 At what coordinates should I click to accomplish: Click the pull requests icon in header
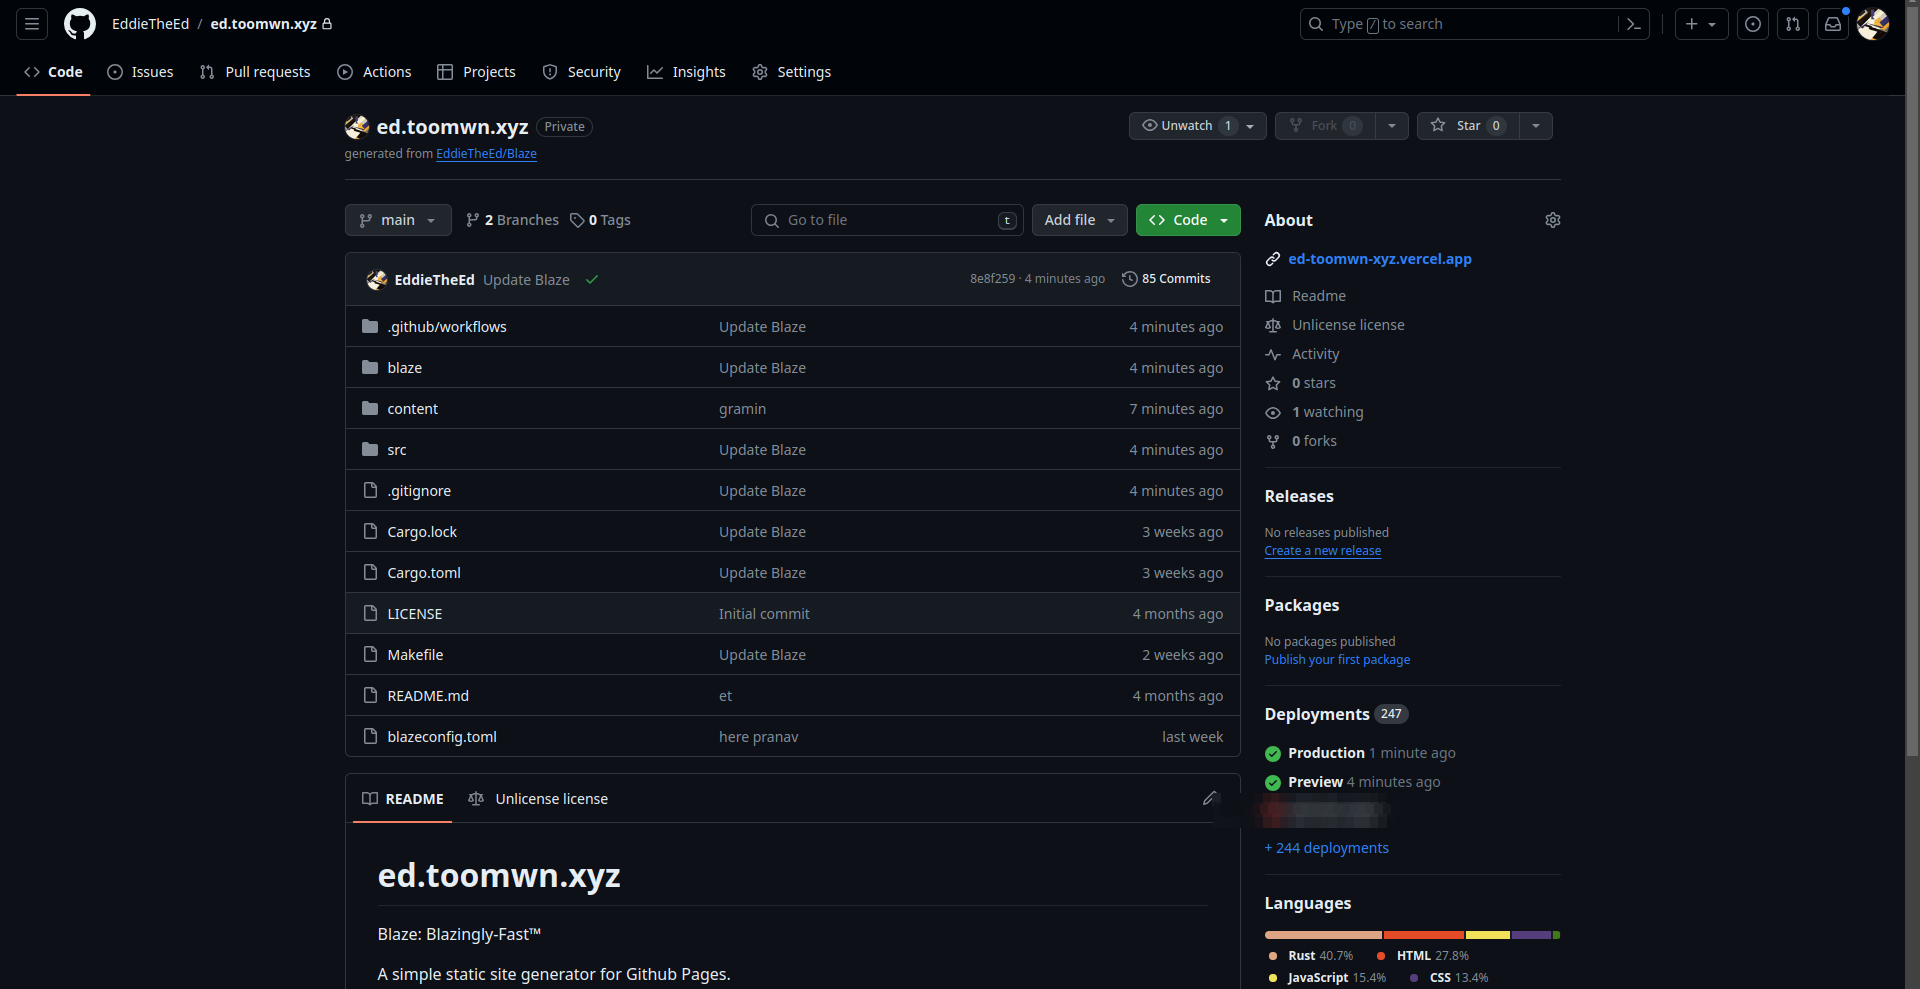coord(1792,24)
